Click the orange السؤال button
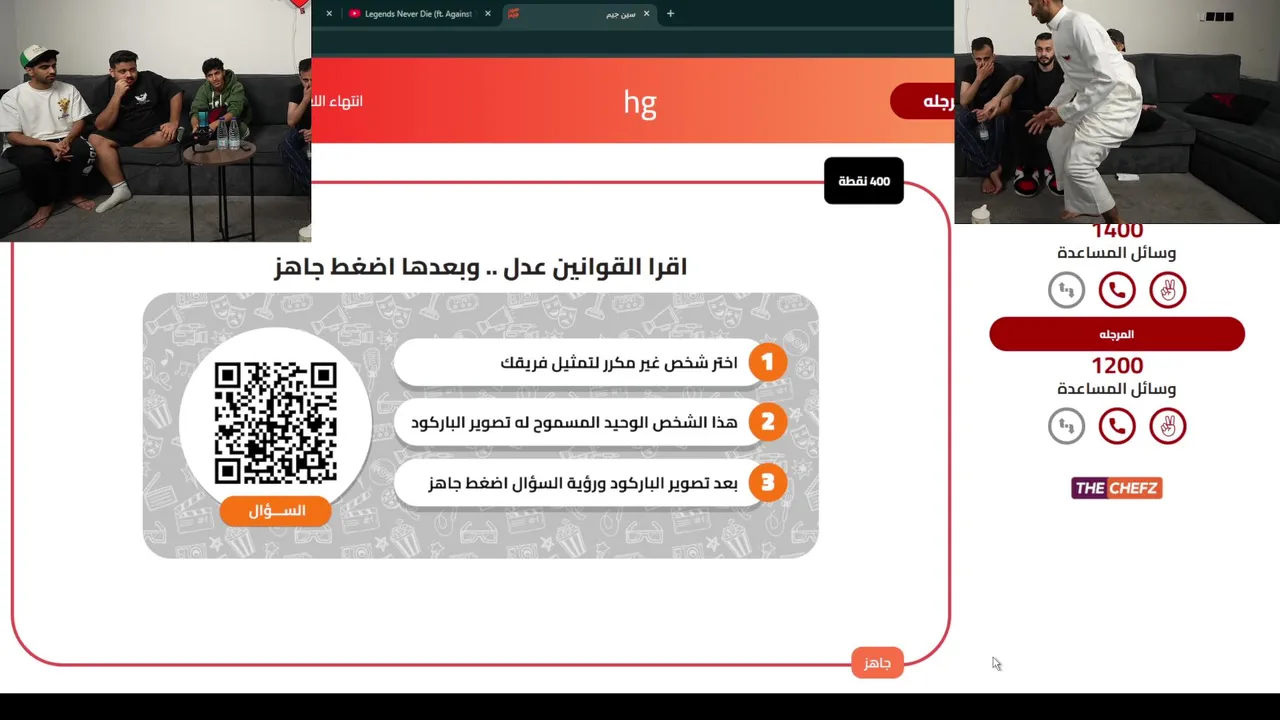Viewport: 1280px width, 720px height. point(275,511)
